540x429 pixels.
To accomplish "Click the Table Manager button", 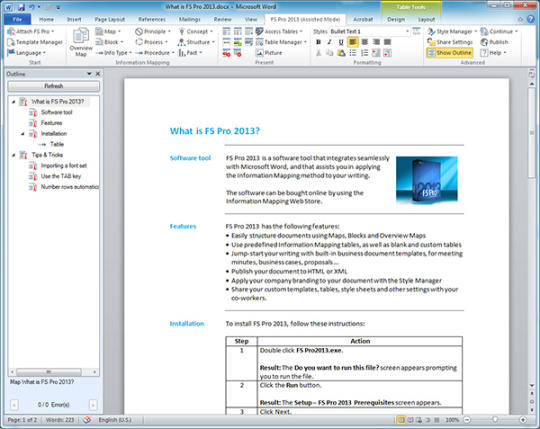I will 281,42.
